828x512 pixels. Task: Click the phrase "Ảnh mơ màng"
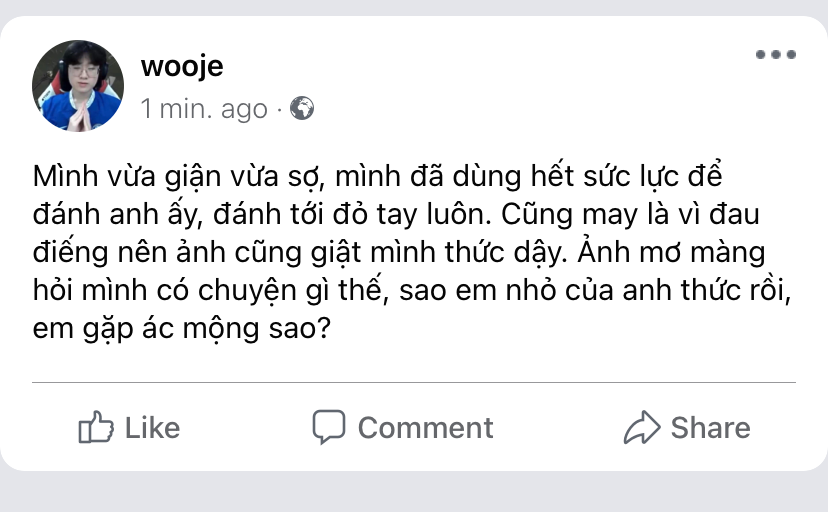pos(671,252)
